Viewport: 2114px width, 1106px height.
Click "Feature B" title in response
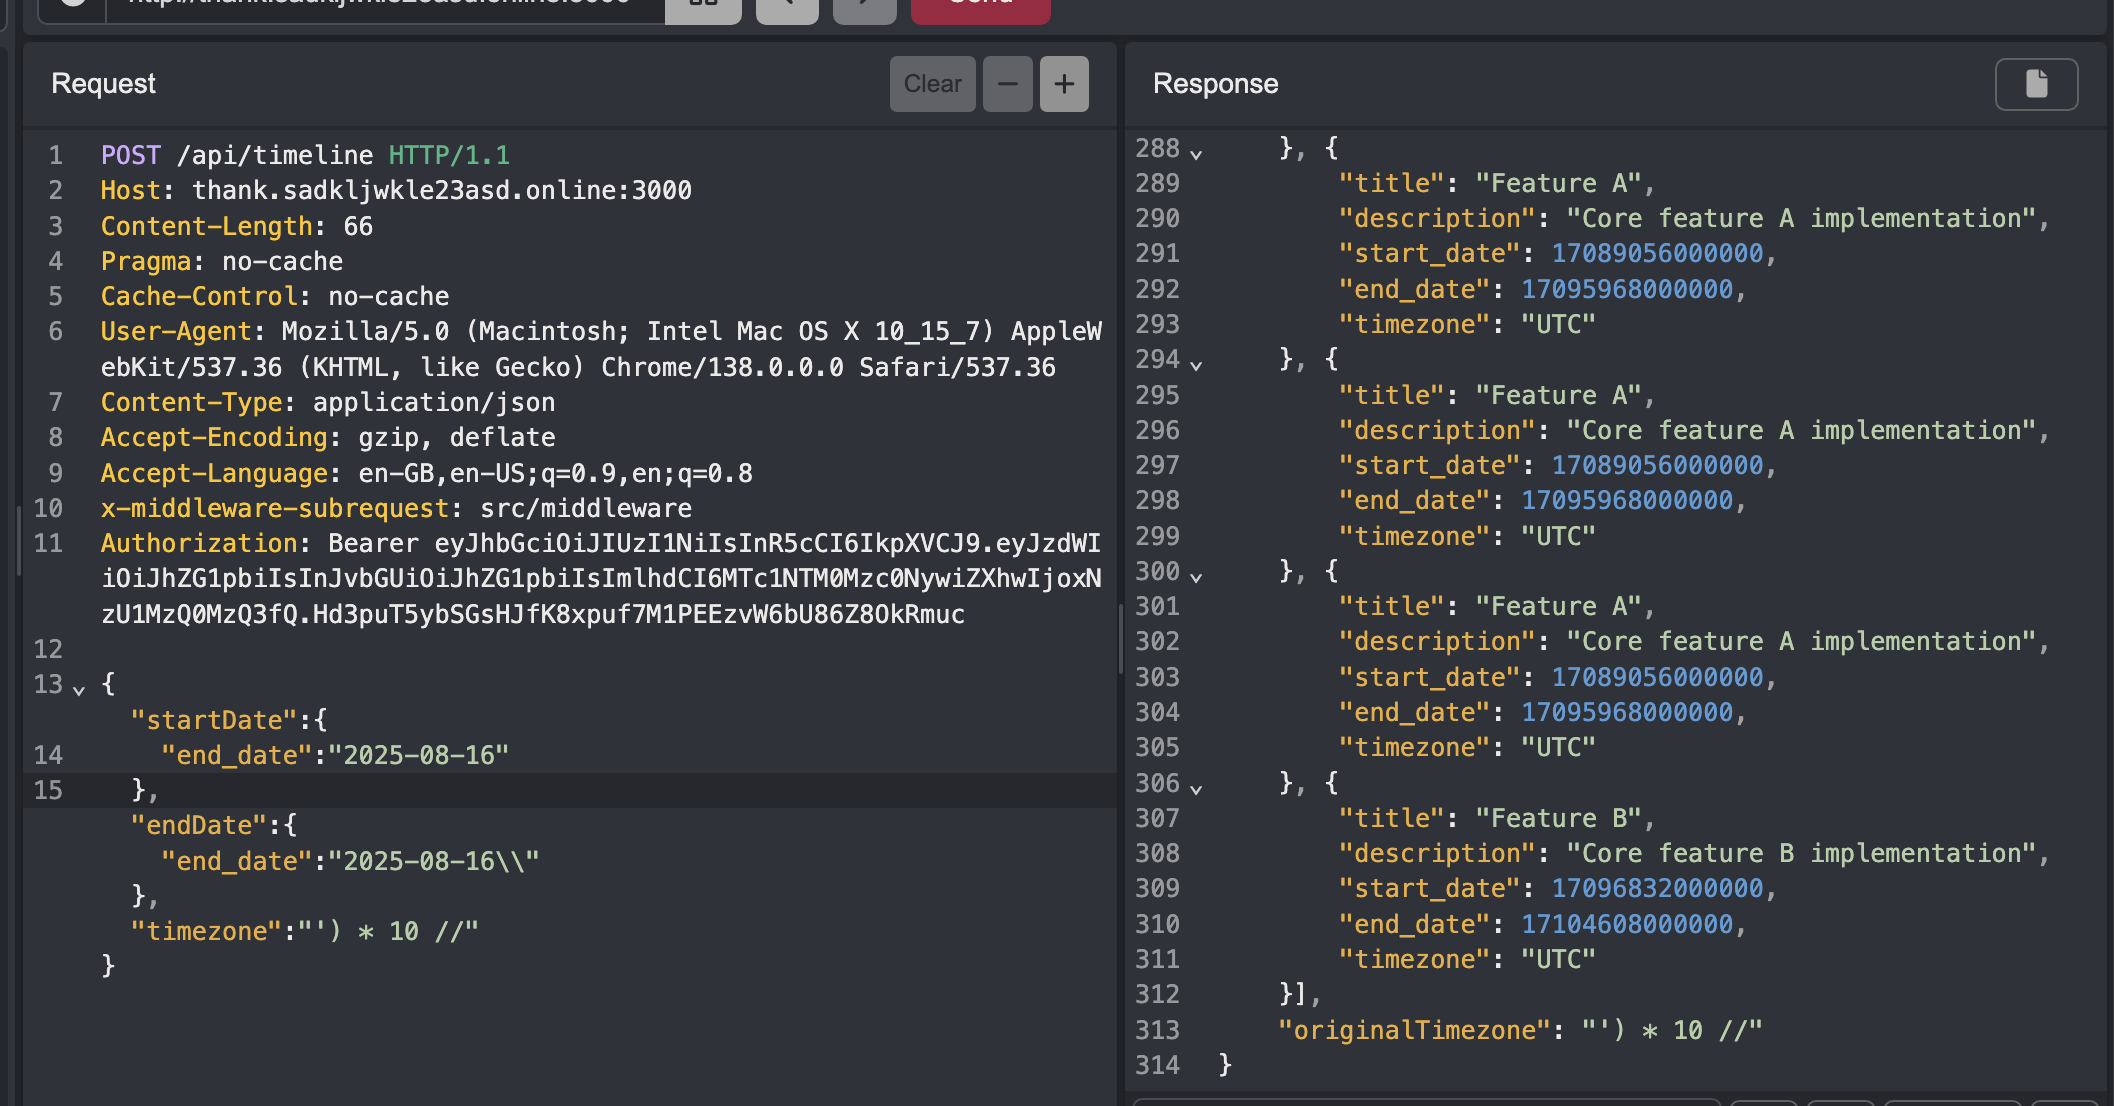coord(1558,819)
